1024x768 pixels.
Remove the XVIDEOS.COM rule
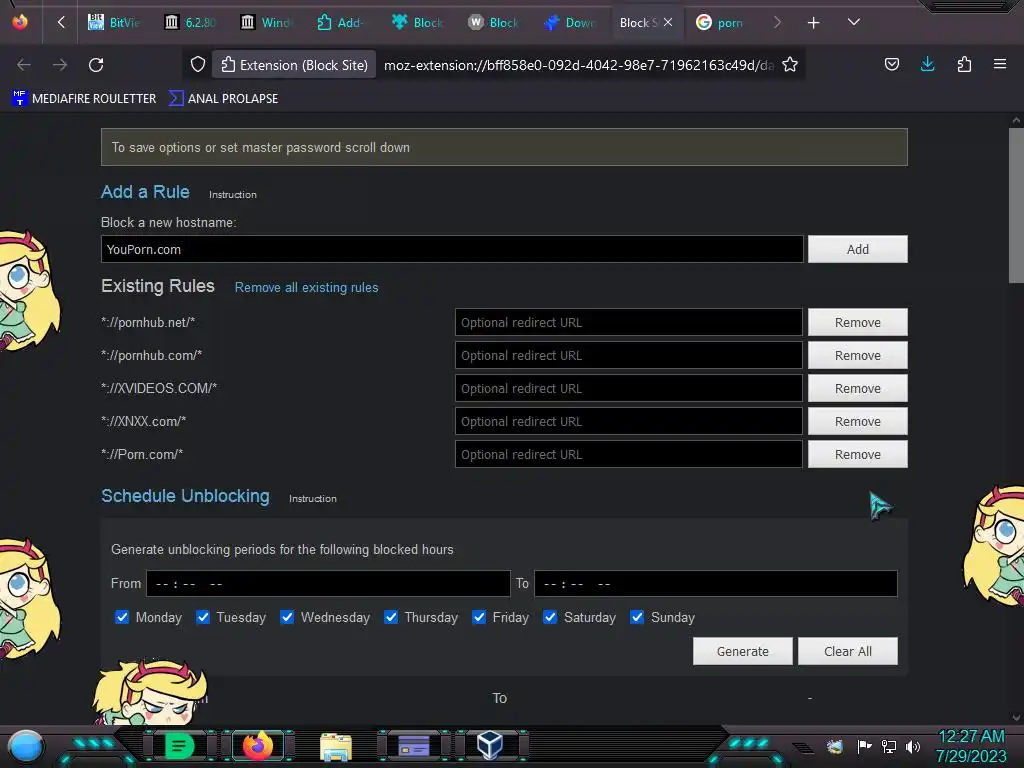click(x=857, y=389)
